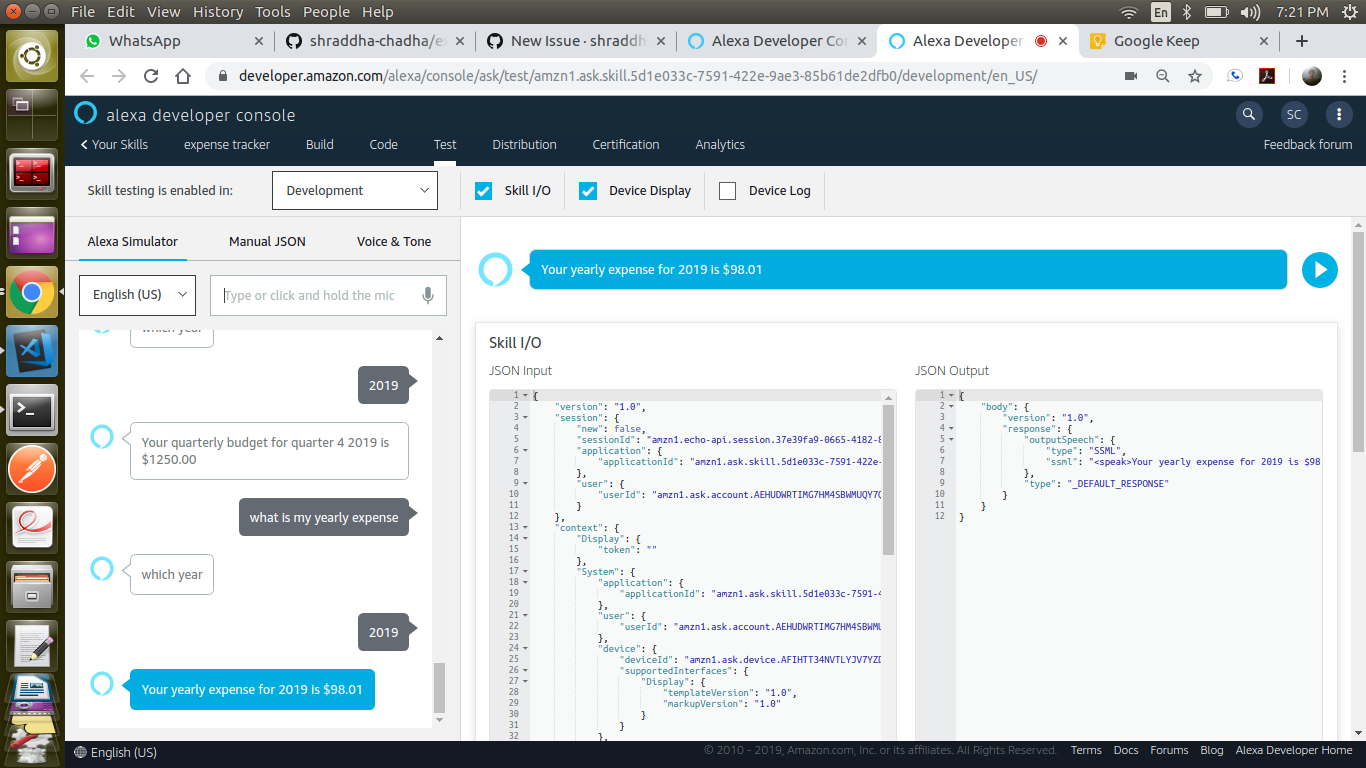
Task: Collapse the "session" fold arrow line 3
Action: click(526, 418)
